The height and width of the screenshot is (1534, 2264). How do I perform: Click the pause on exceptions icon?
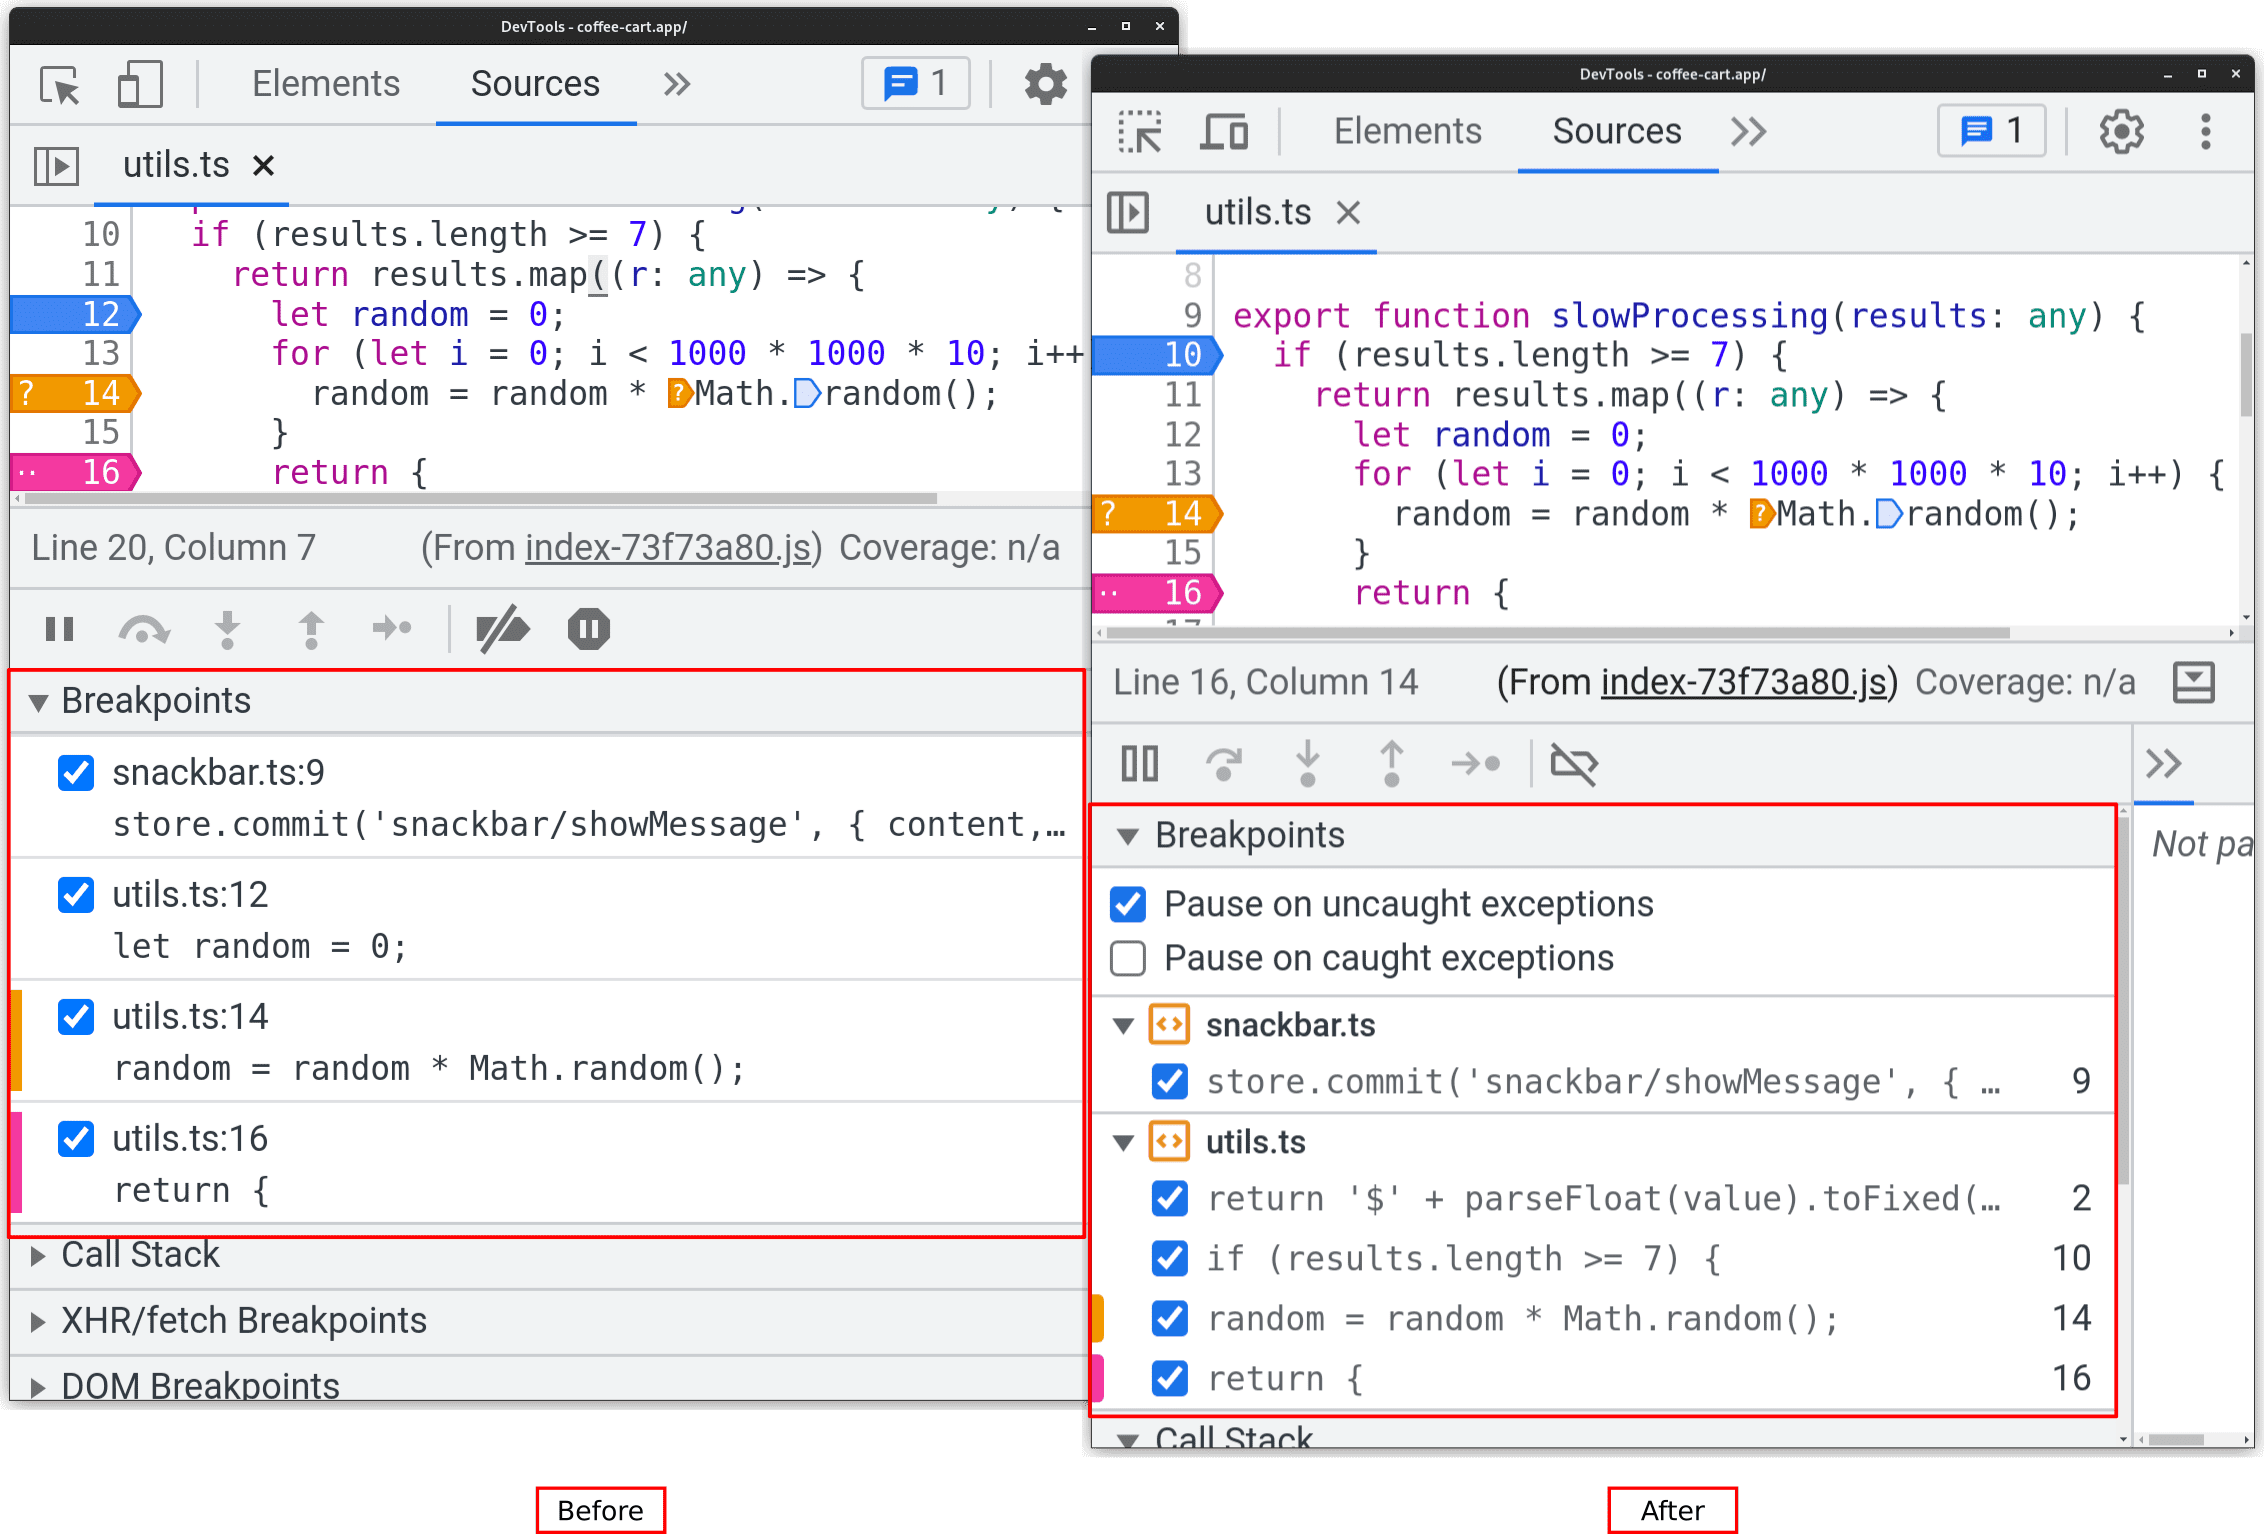pyautogui.click(x=587, y=627)
